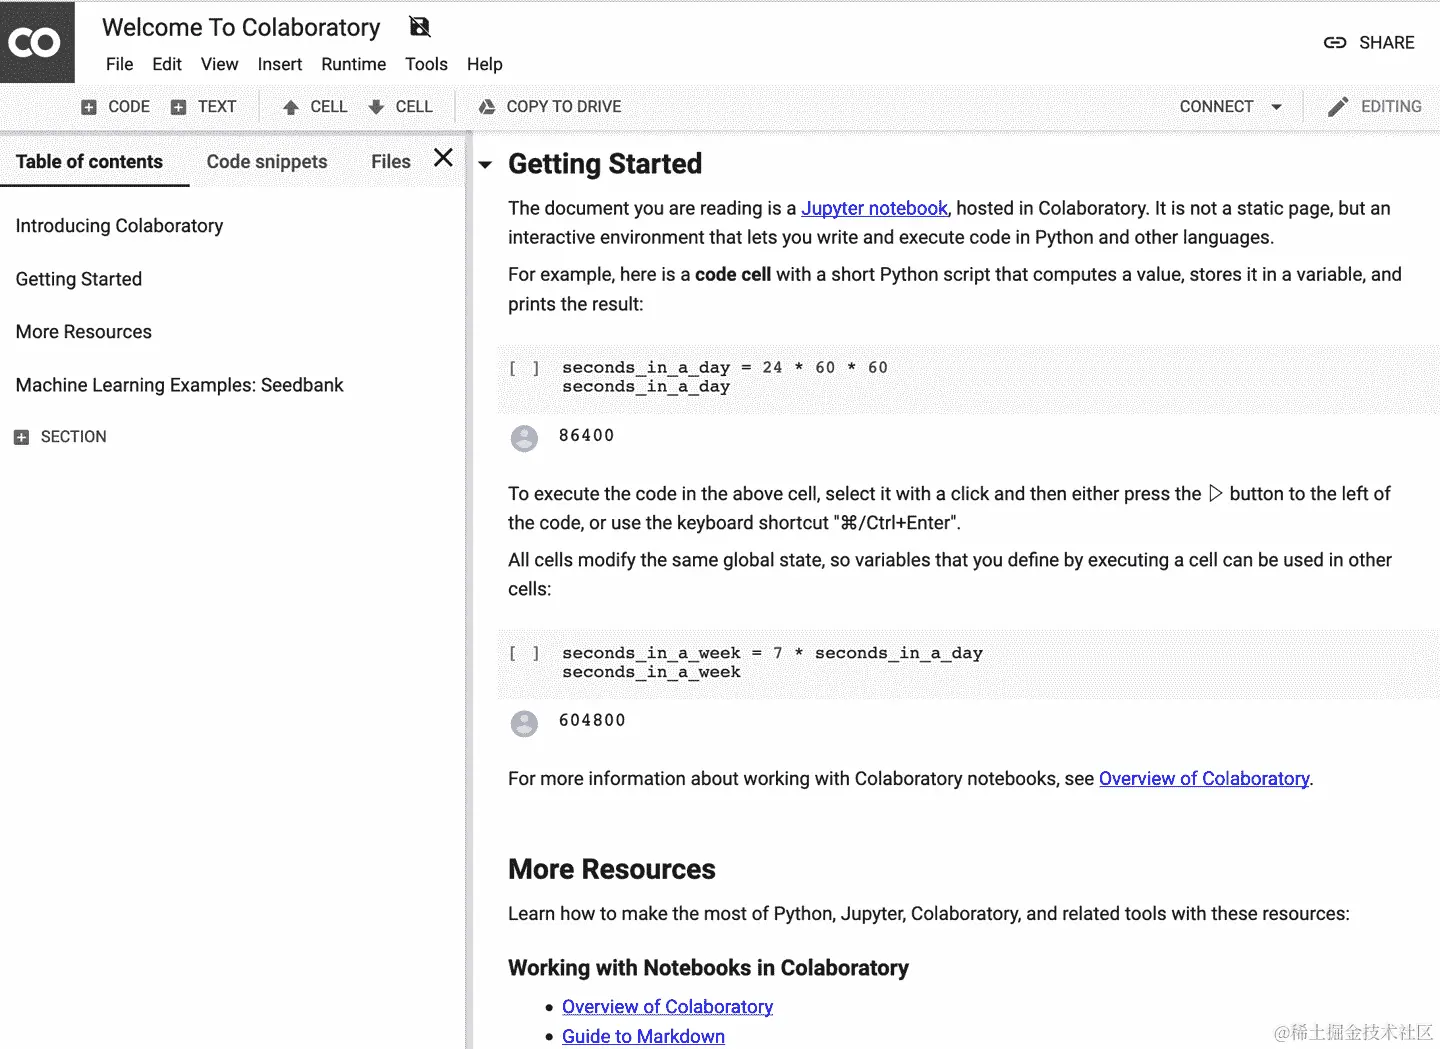
Task: Switch to Files tab
Action: [x=391, y=162]
